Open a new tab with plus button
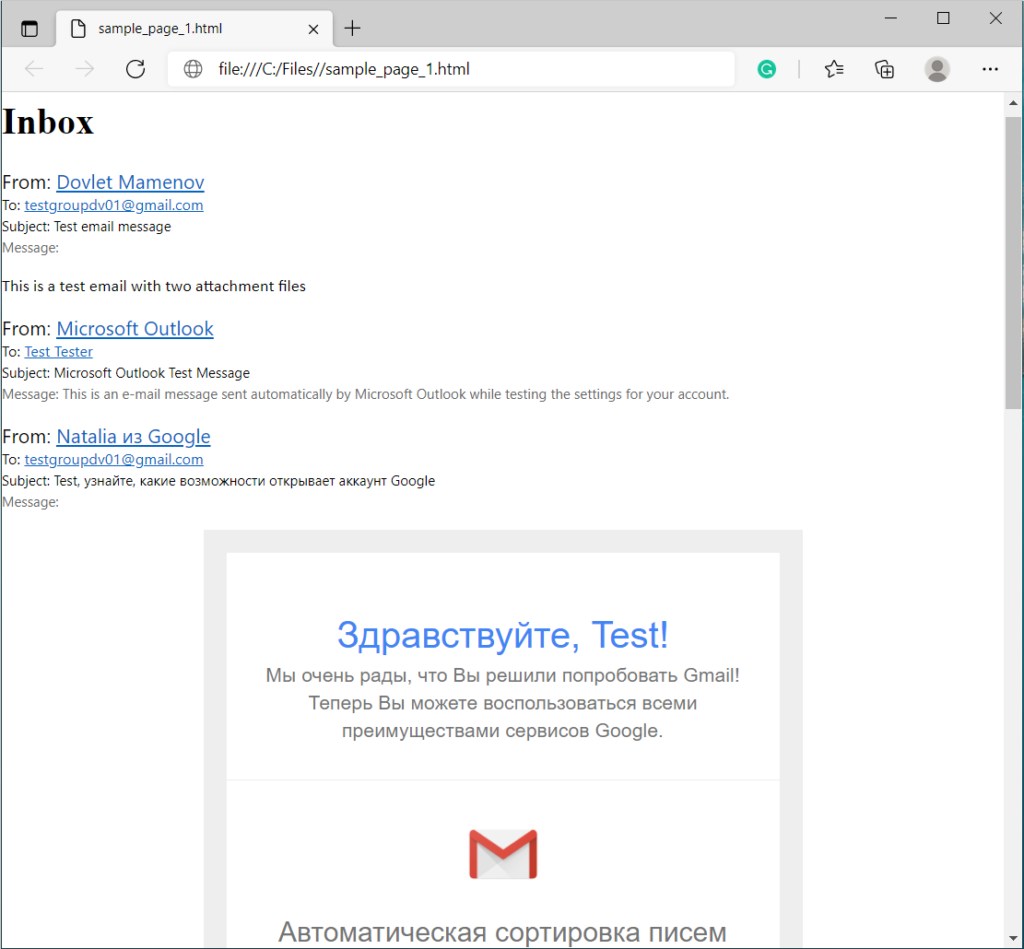The width and height of the screenshot is (1024, 949). click(352, 28)
